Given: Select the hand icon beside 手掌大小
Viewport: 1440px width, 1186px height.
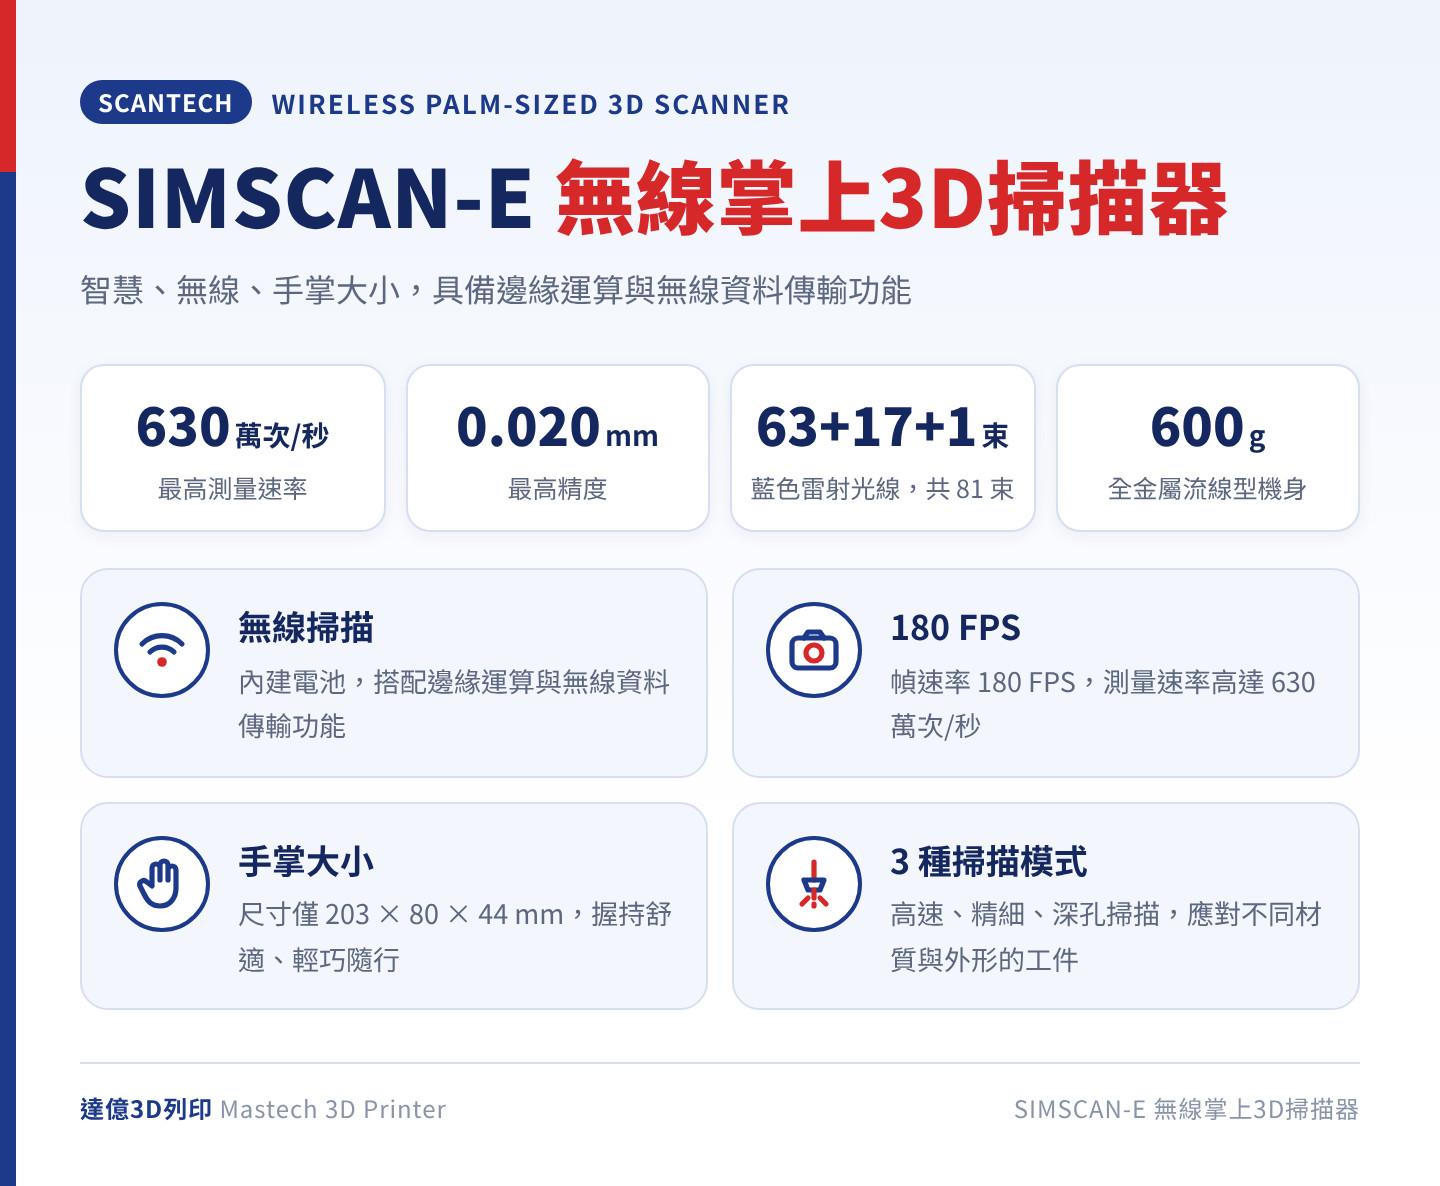Looking at the screenshot, I should pos(162,884).
